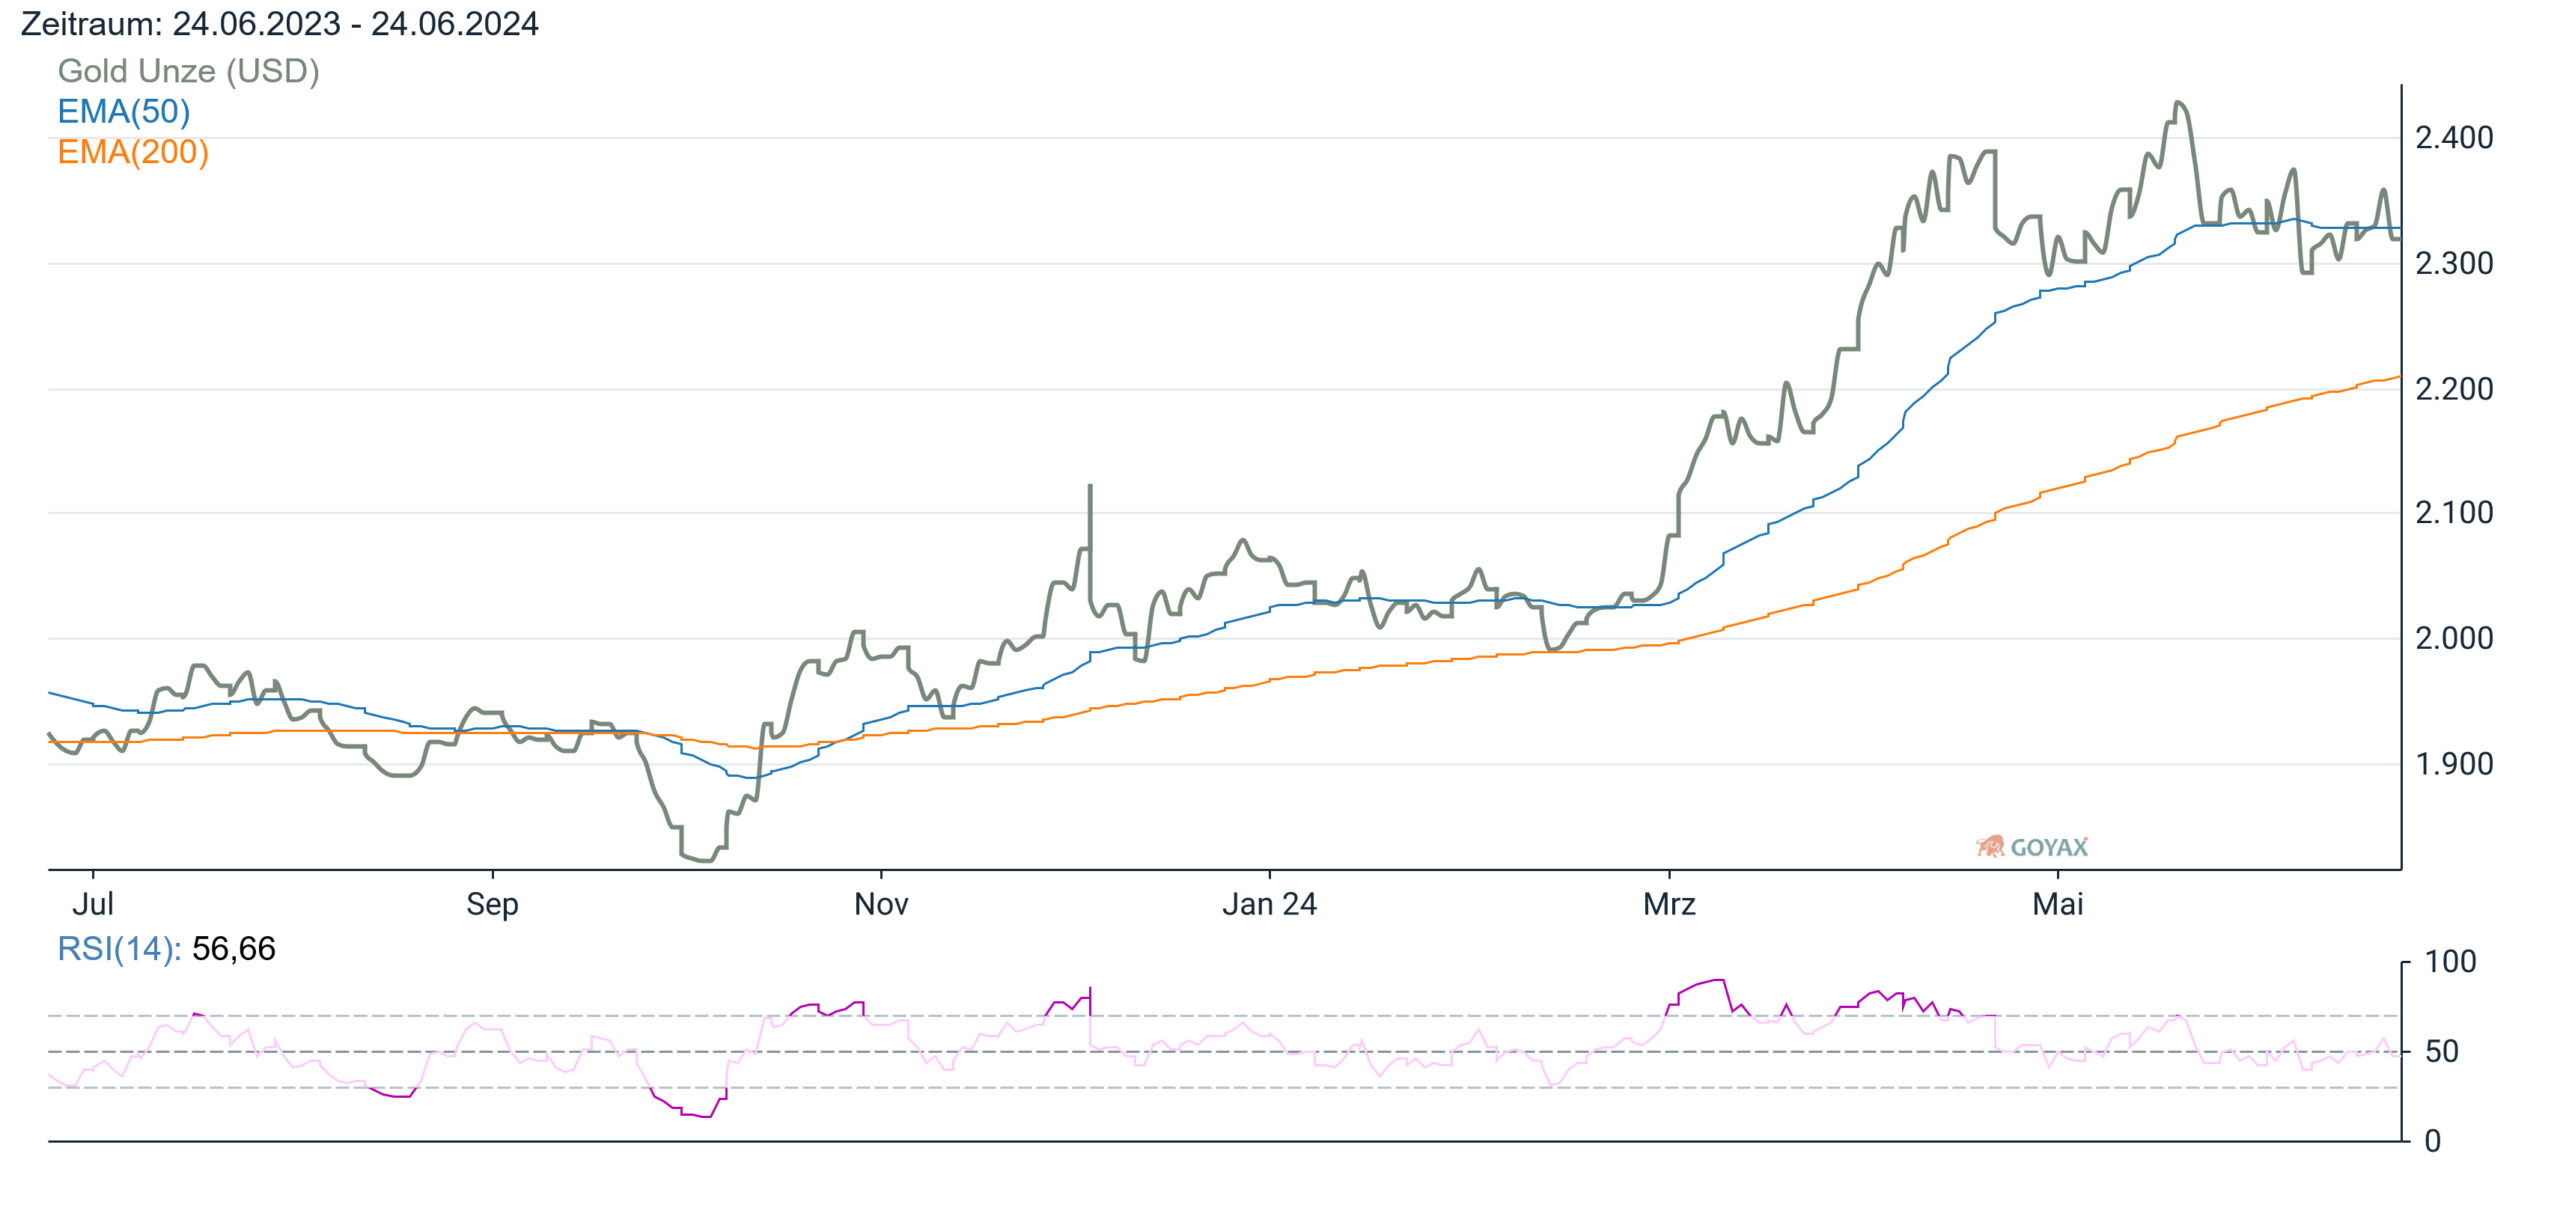
Task: Click the November price spike peak
Action: coord(1090,487)
